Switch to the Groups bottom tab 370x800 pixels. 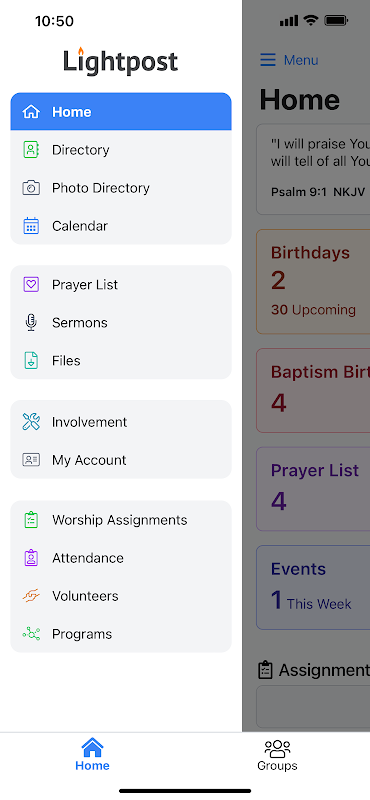[x=277, y=755]
